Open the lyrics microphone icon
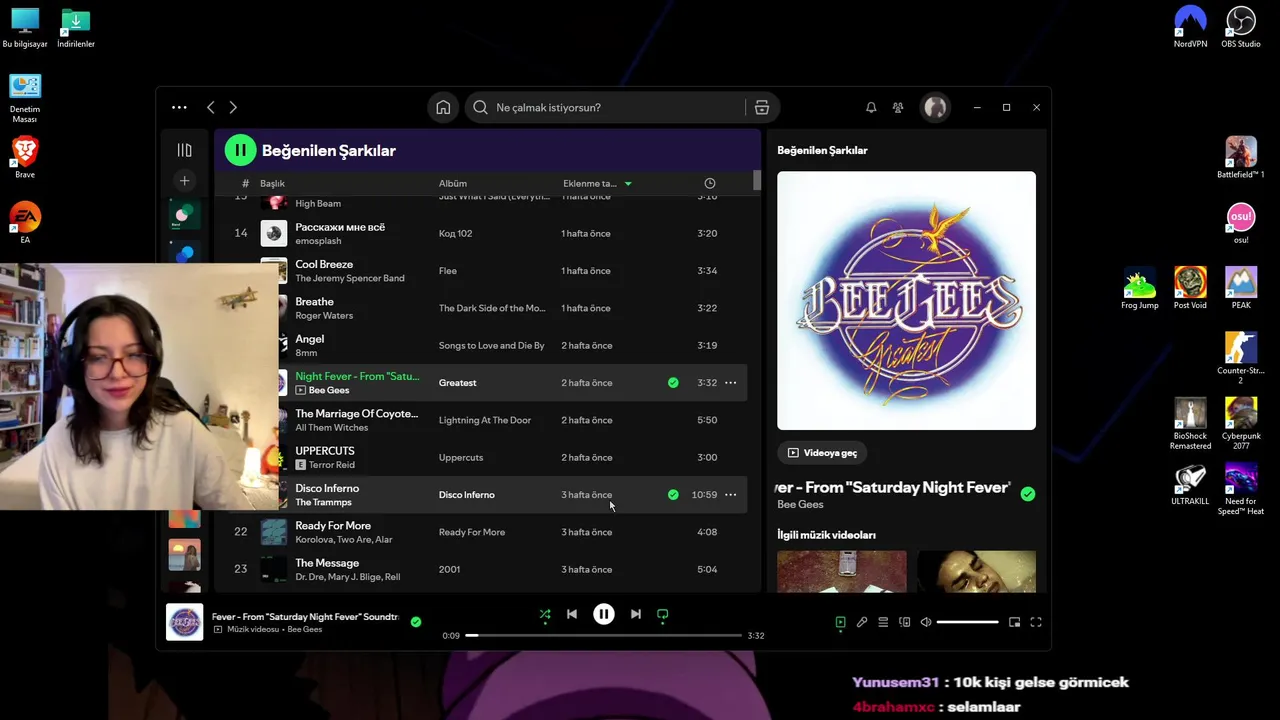1280x720 pixels. pyautogui.click(x=862, y=622)
